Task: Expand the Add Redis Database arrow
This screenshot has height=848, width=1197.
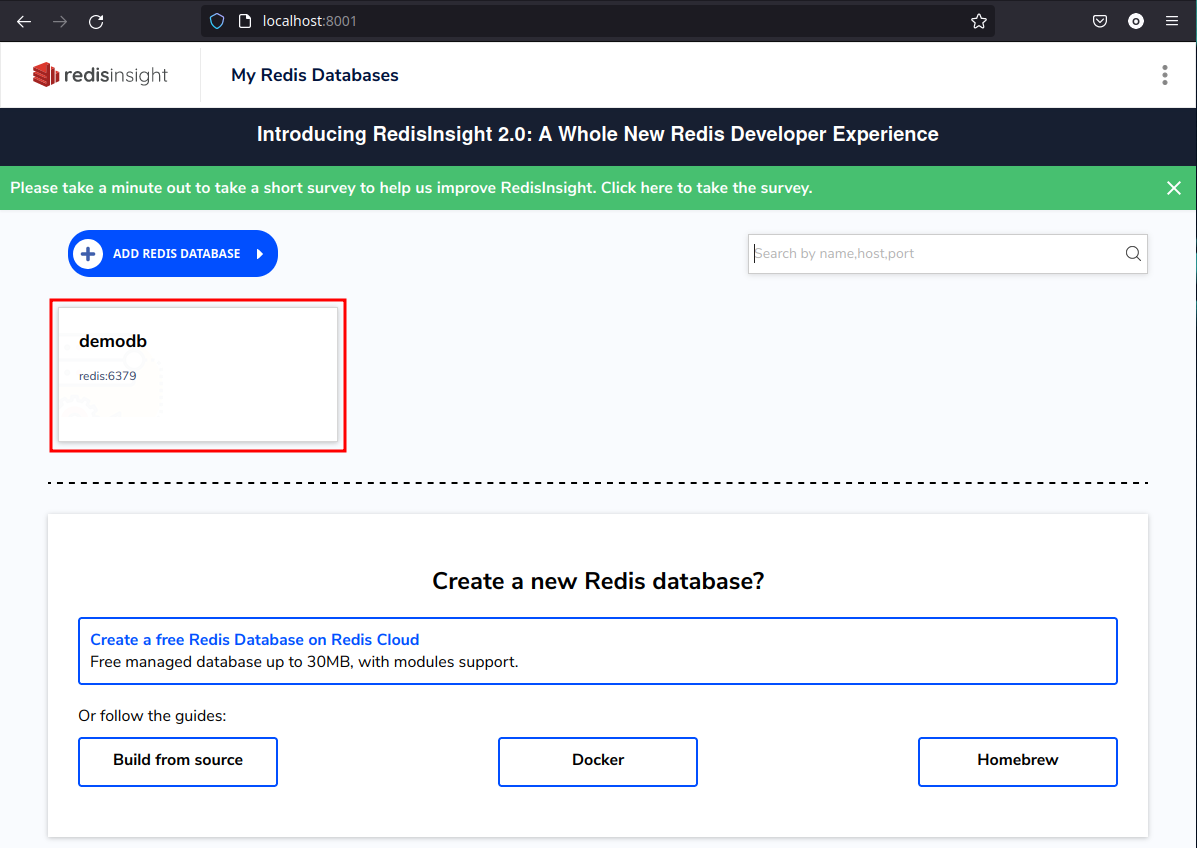Action: tap(260, 253)
